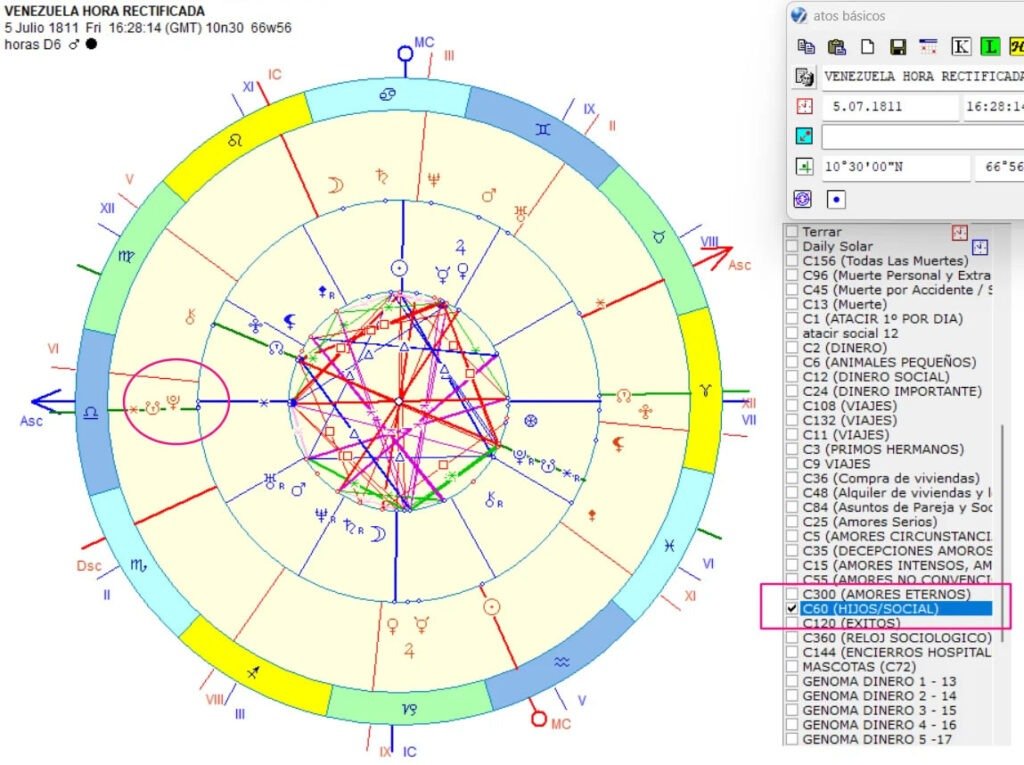Click the date field showing 5.07.1811
Screen dimensions: 1024x765
(890, 107)
